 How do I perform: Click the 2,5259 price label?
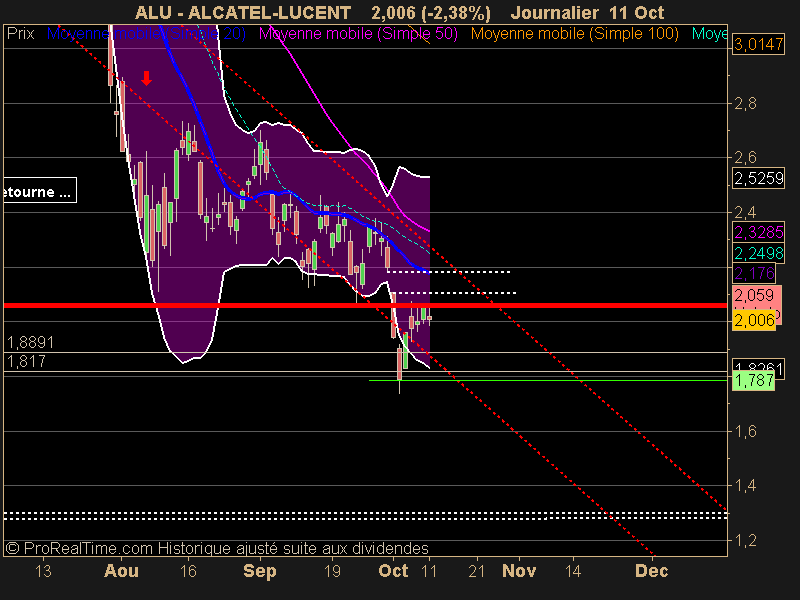[759, 178]
